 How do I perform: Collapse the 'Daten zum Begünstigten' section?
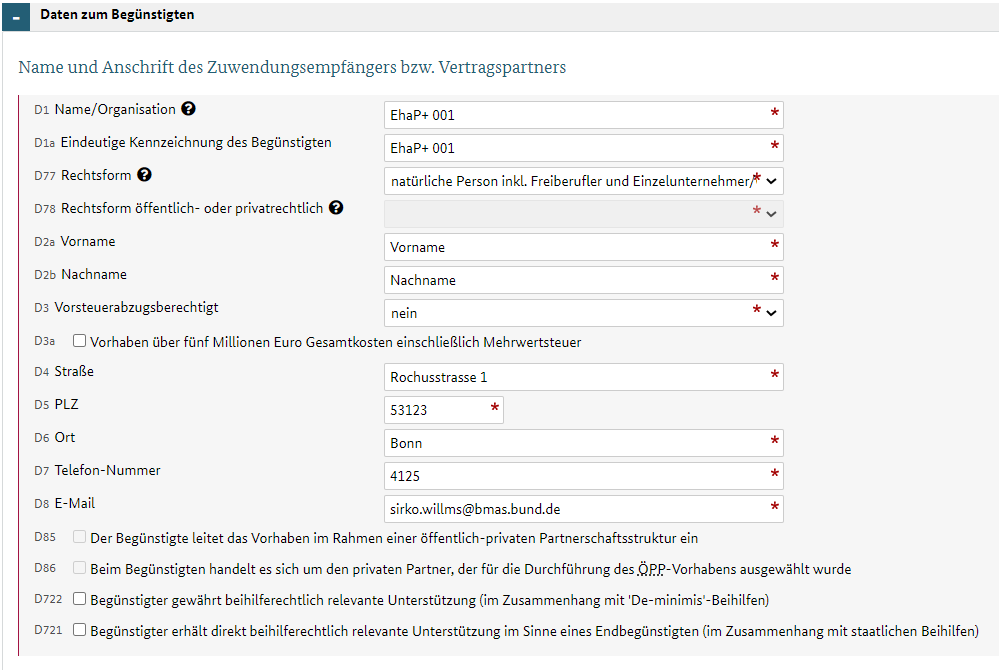16,16
